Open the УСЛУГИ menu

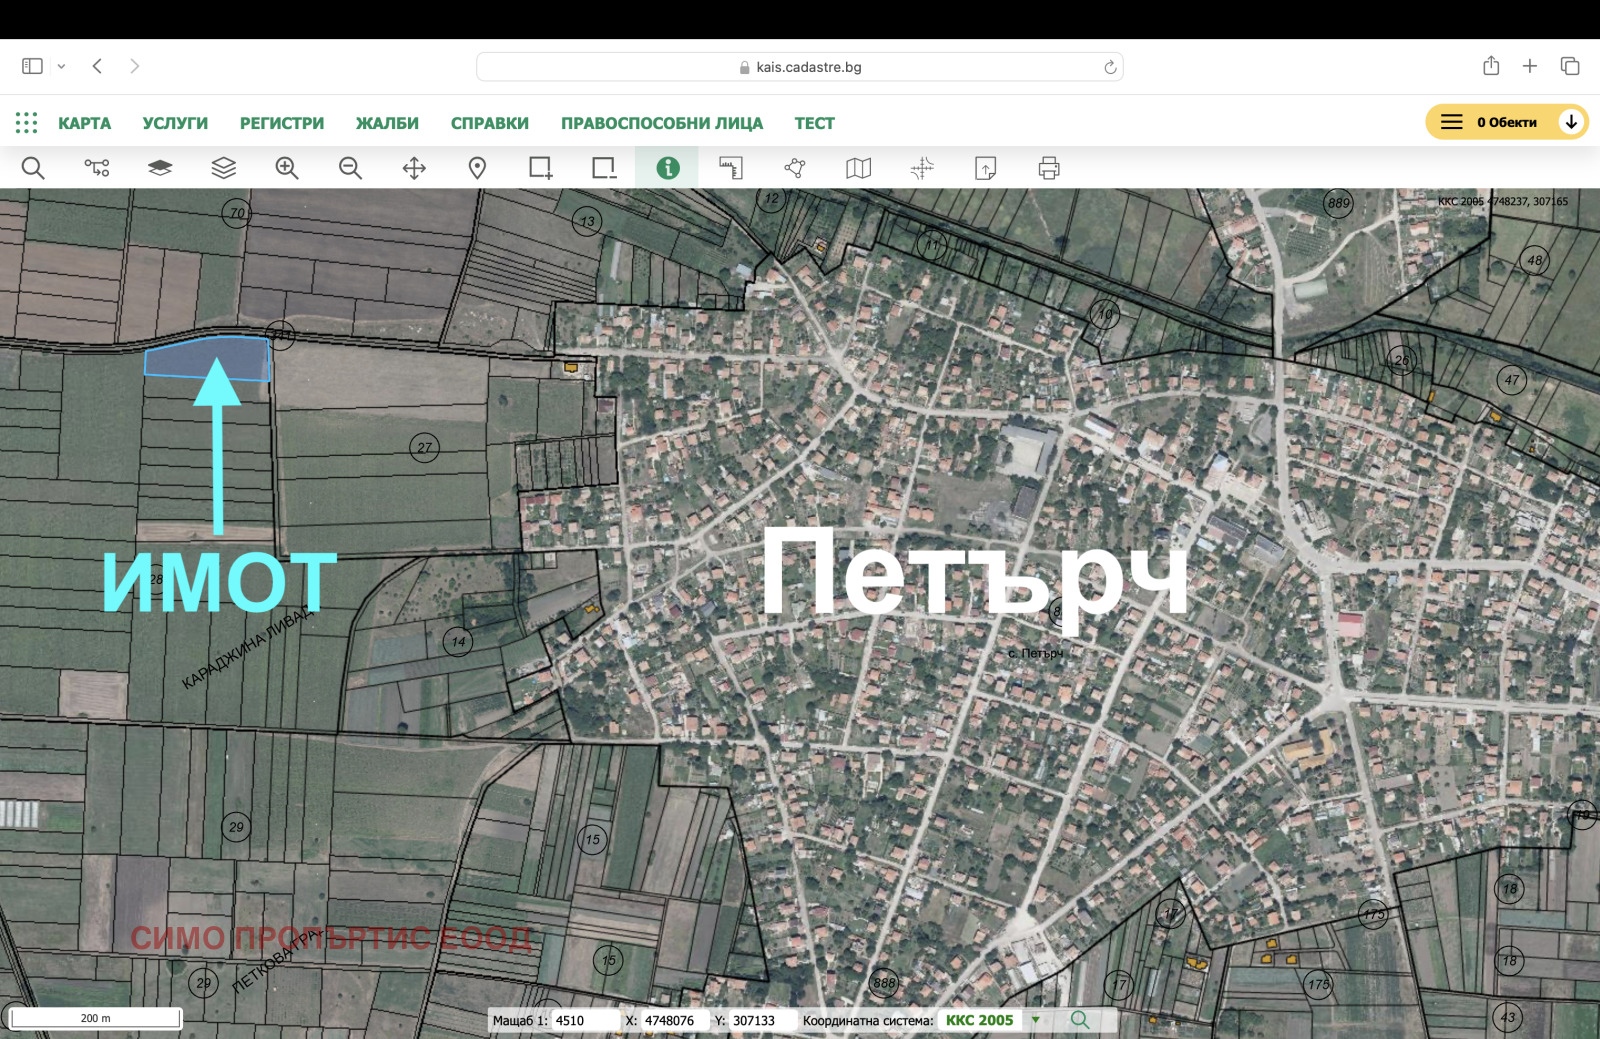[x=175, y=123]
